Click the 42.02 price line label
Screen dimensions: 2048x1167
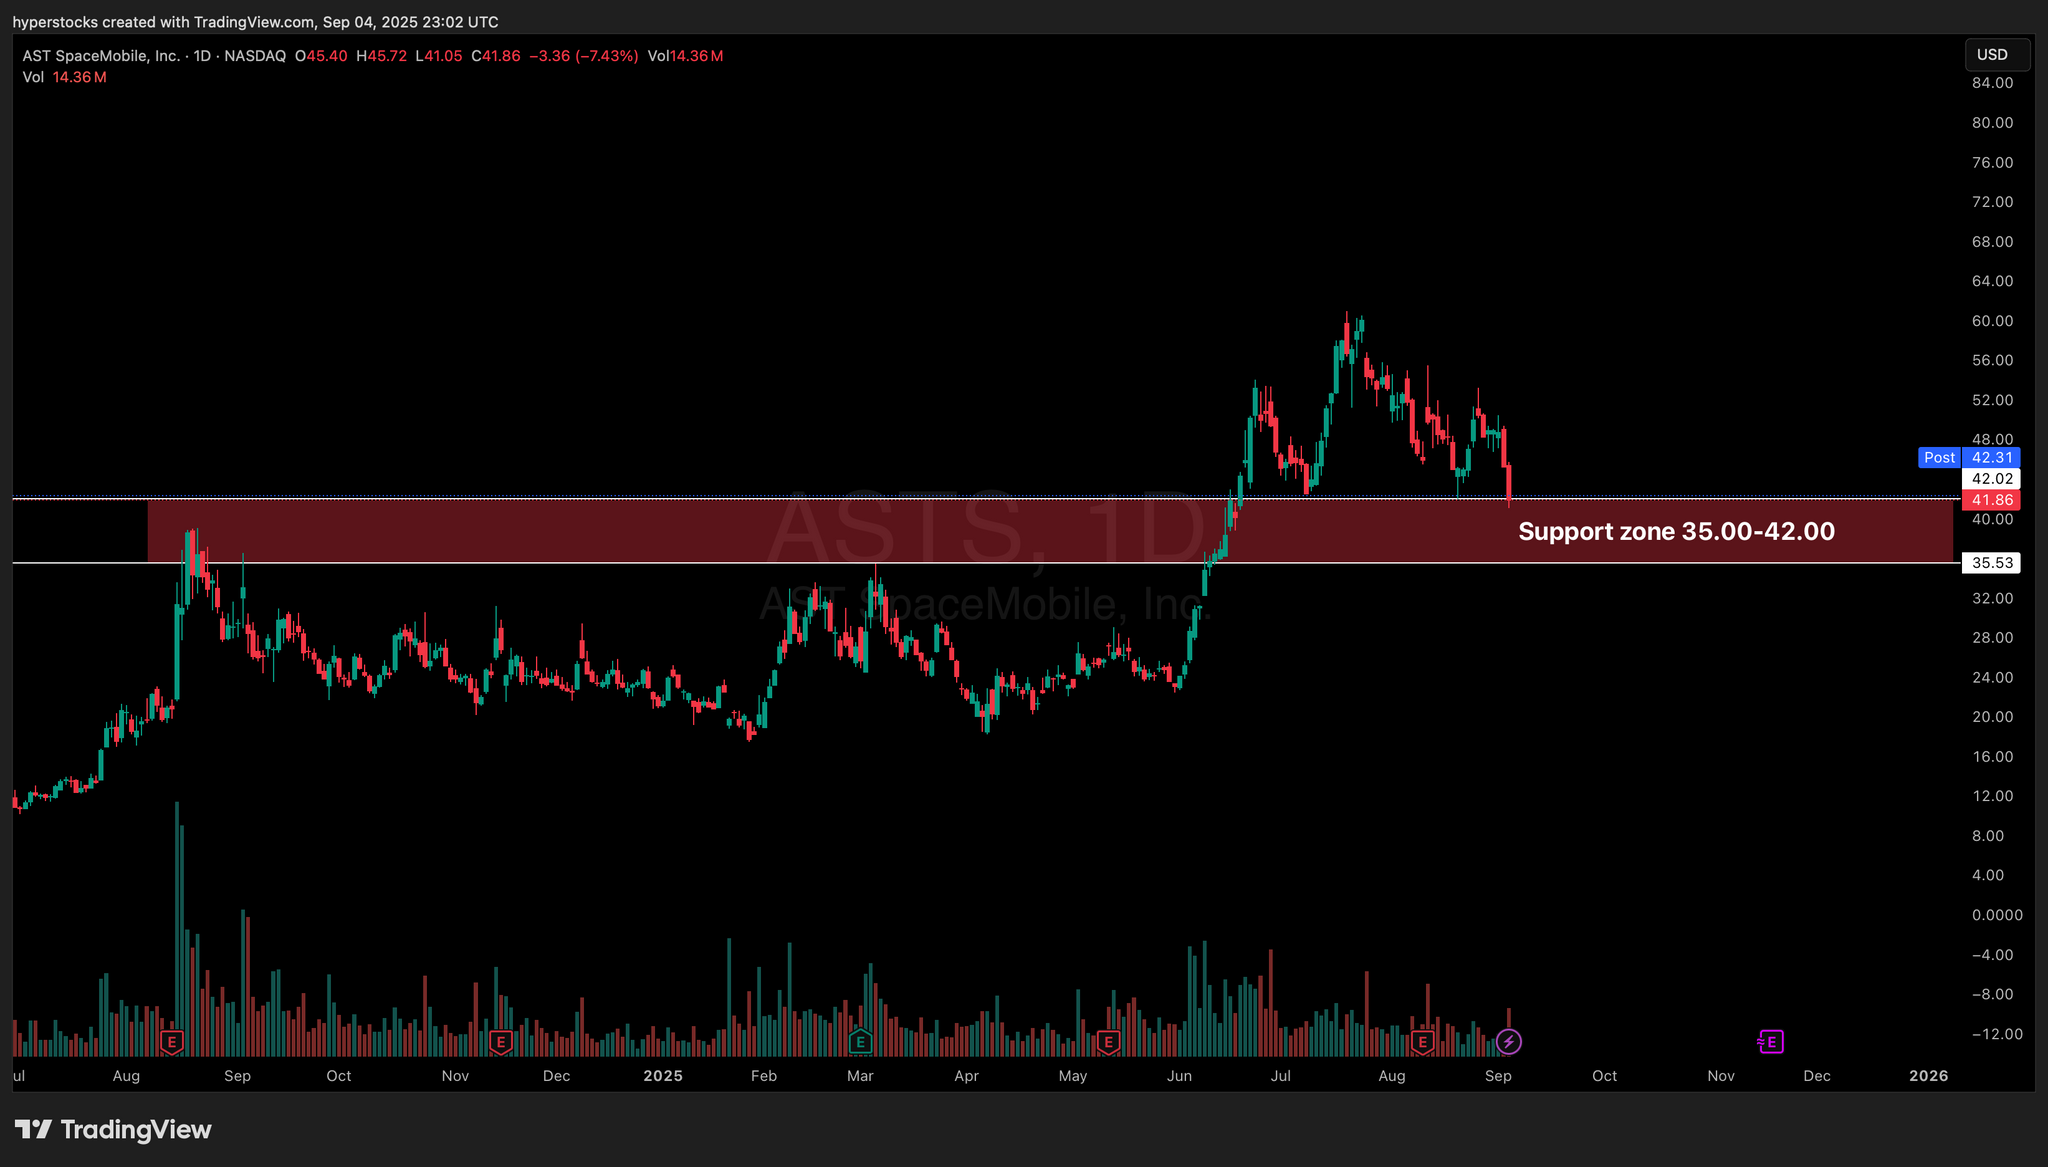tap(1992, 479)
